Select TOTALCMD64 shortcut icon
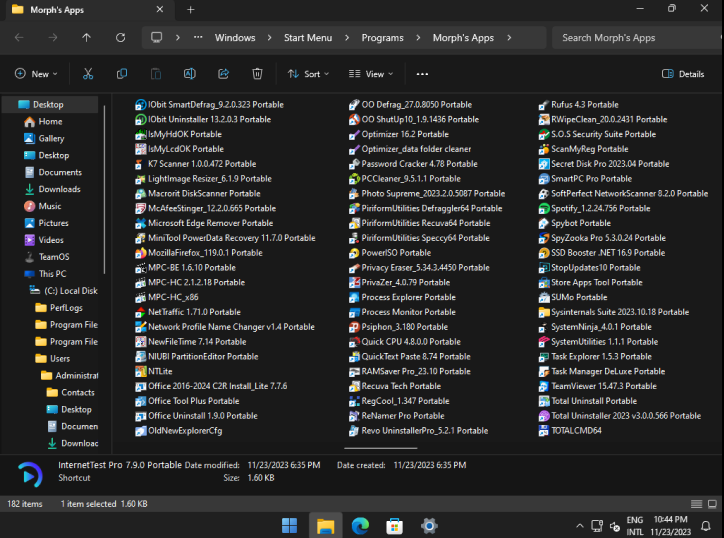Viewport: 724px width, 538px height. click(544, 431)
